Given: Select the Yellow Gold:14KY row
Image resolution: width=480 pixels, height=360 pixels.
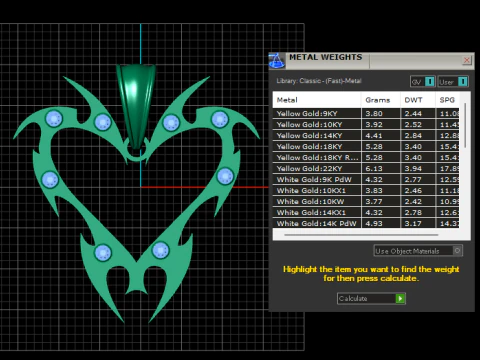Looking at the screenshot, I should (x=366, y=135).
